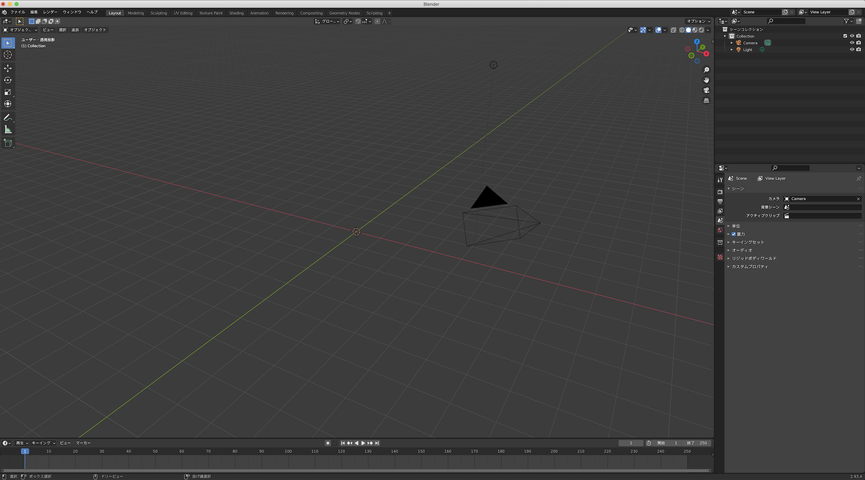This screenshot has height=480, width=865.
Task: Switch to wireframe viewport shading
Action: pyautogui.click(x=682, y=30)
